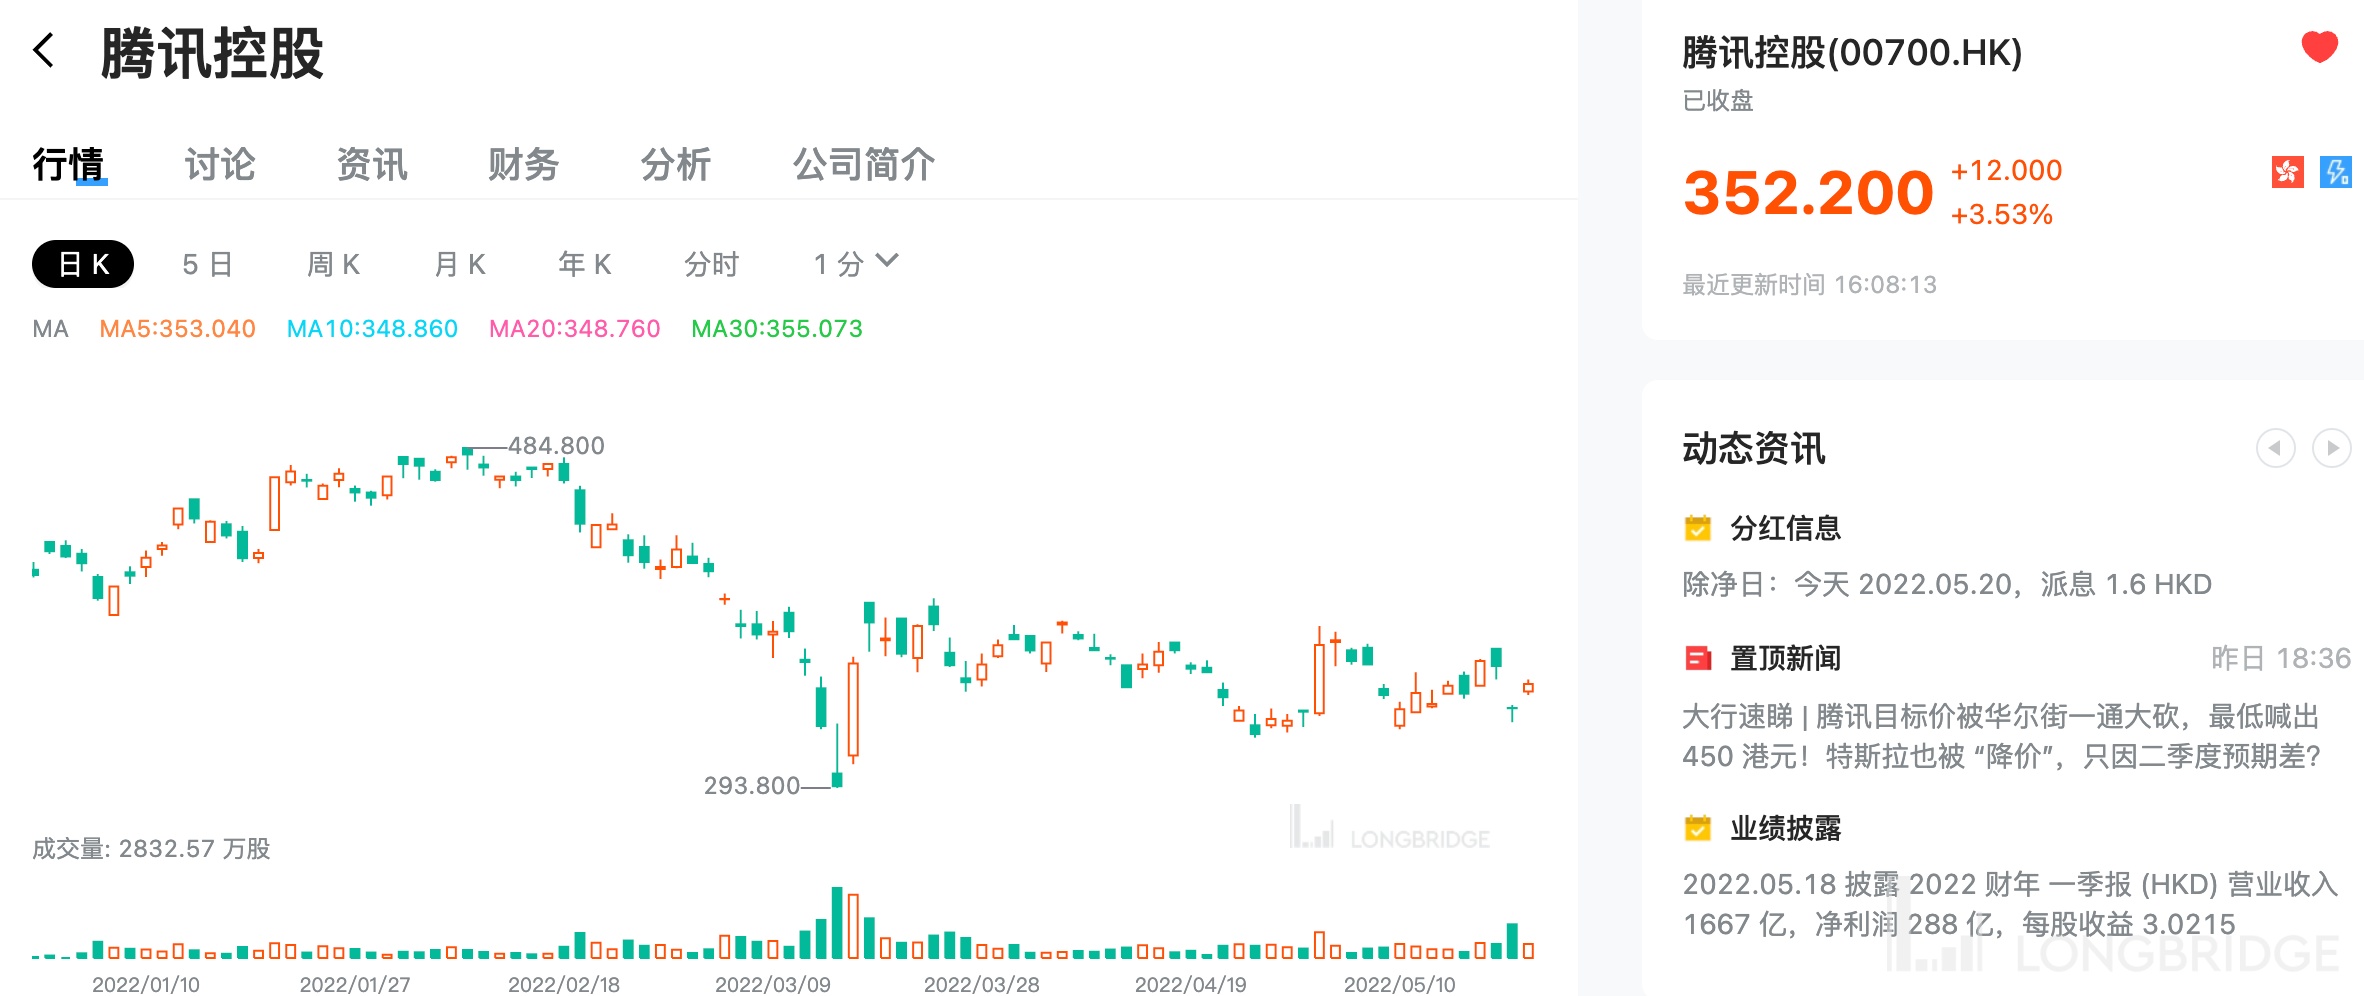2364x996 pixels.
Task: Open the 讨论 tab
Action: coord(220,165)
